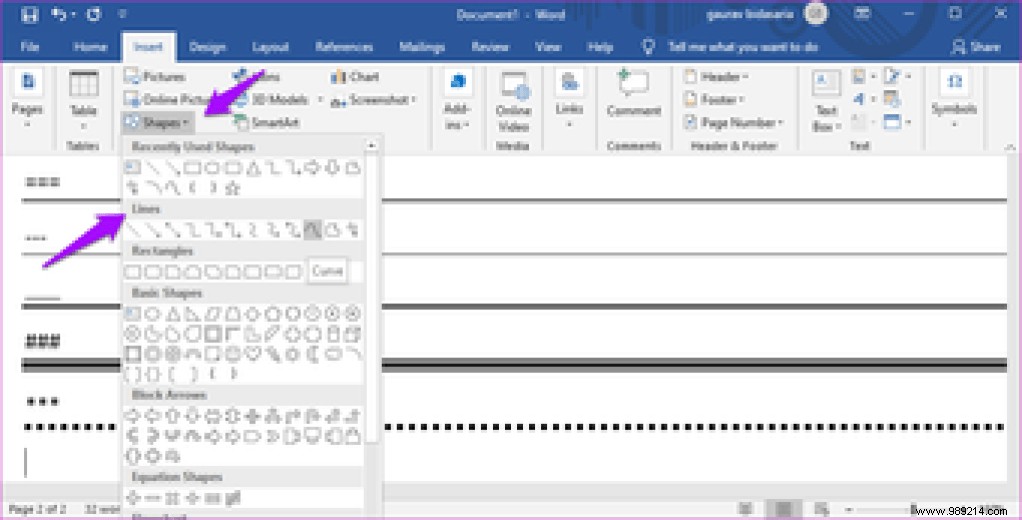Image resolution: width=1022 pixels, height=520 pixels.
Task: Open the Help tab
Action: [x=599, y=47]
